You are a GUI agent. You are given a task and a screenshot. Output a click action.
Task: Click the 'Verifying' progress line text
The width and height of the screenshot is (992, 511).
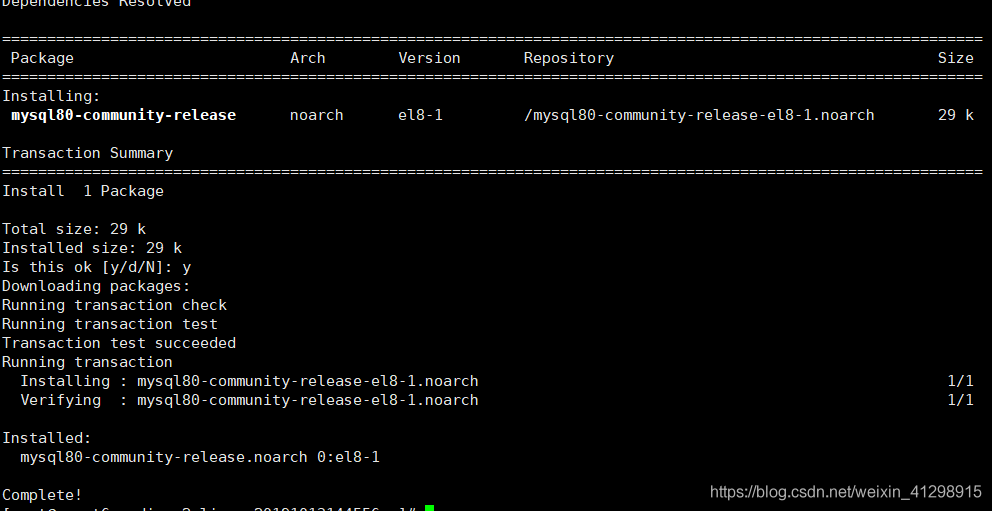[x=249, y=400]
